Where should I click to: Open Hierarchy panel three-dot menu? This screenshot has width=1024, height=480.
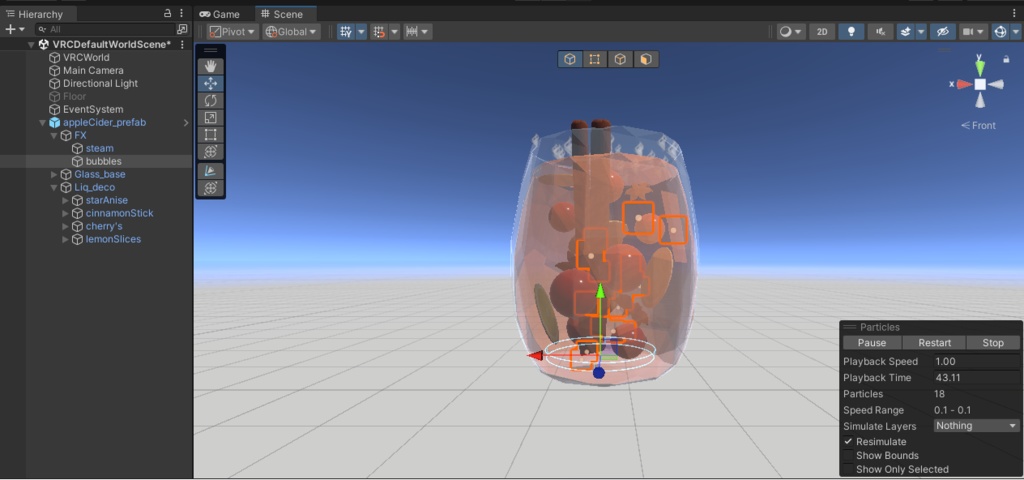pos(181,13)
